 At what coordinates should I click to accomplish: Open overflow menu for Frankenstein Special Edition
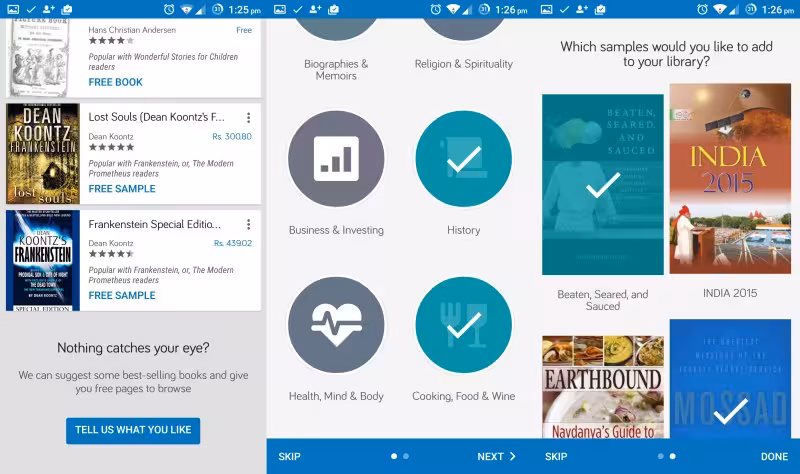pos(248,224)
